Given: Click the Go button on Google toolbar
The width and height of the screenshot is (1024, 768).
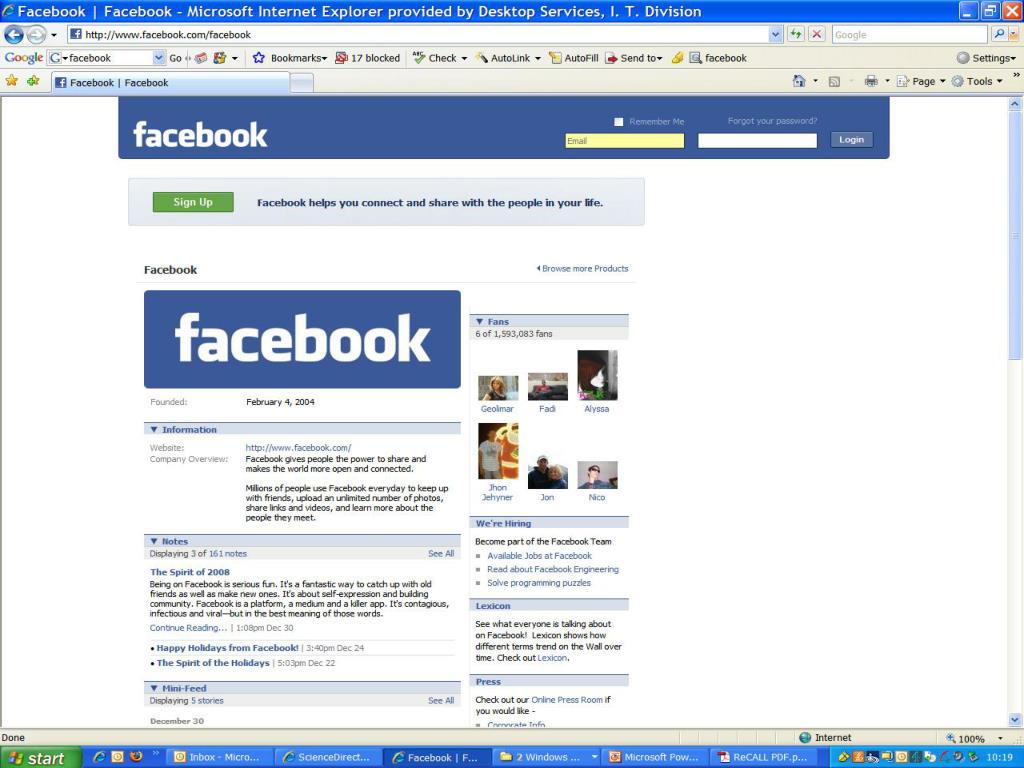Looking at the screenshot, I should (x=176, y=58).
